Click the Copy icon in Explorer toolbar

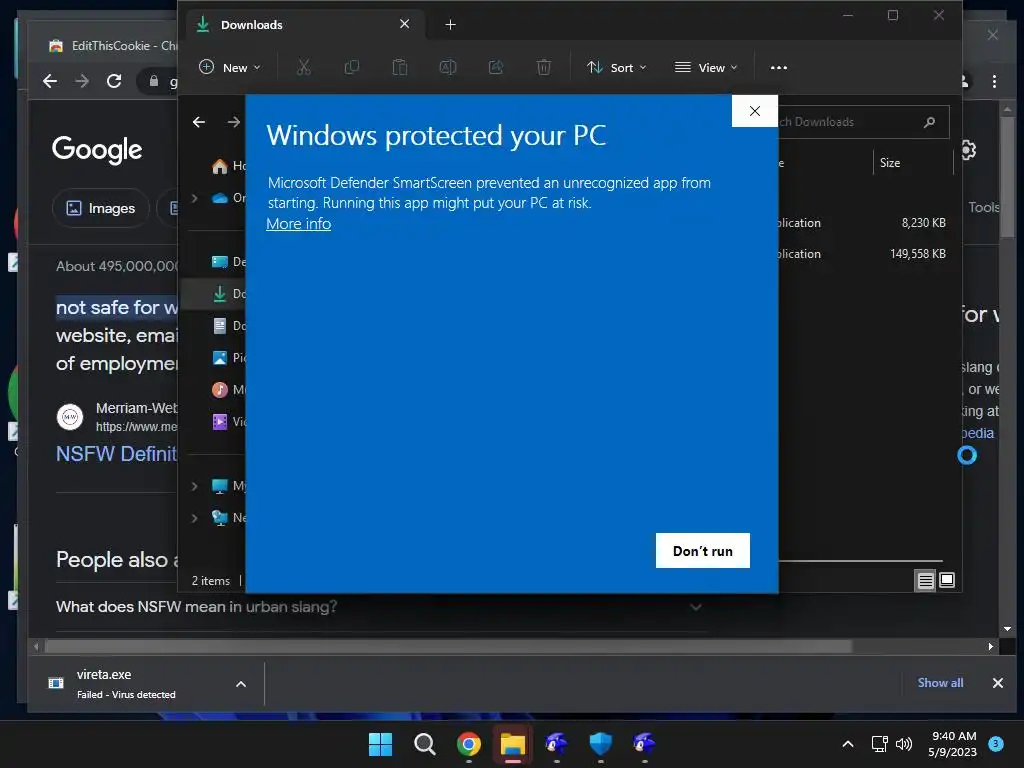(352, 67)
